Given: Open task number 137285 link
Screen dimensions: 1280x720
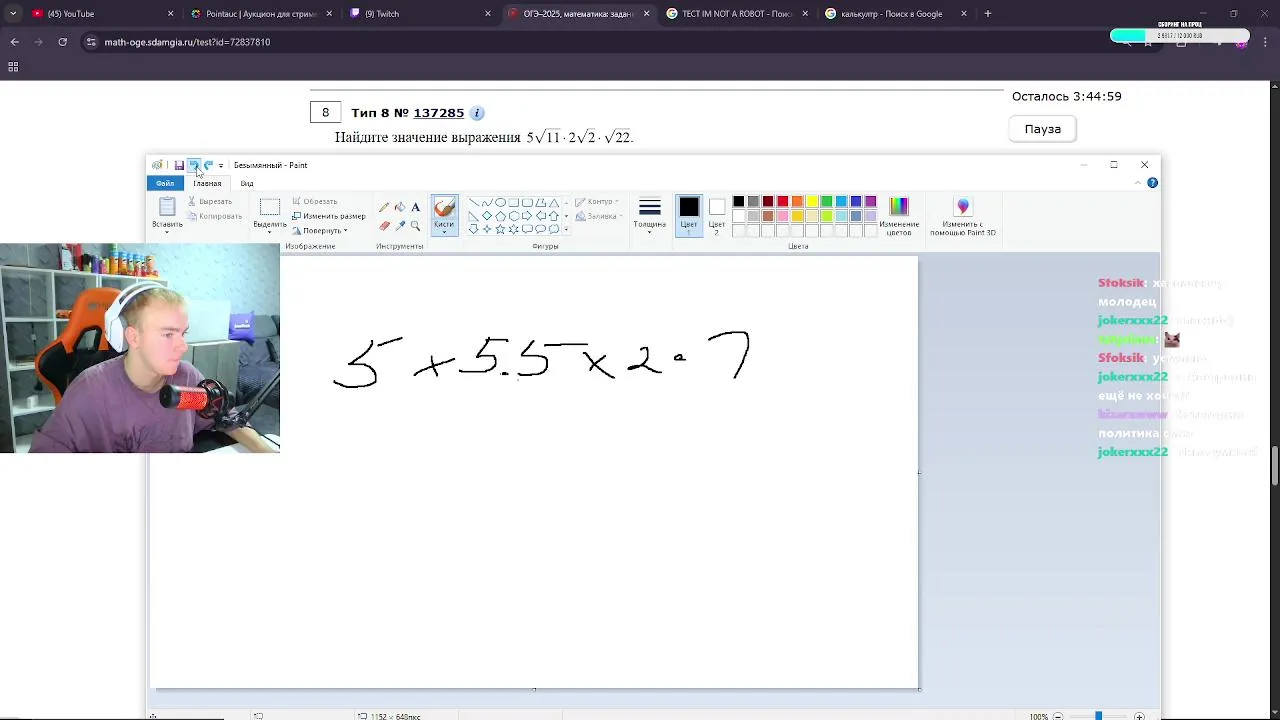Looking at the screenshot, I should coord(438,113).
